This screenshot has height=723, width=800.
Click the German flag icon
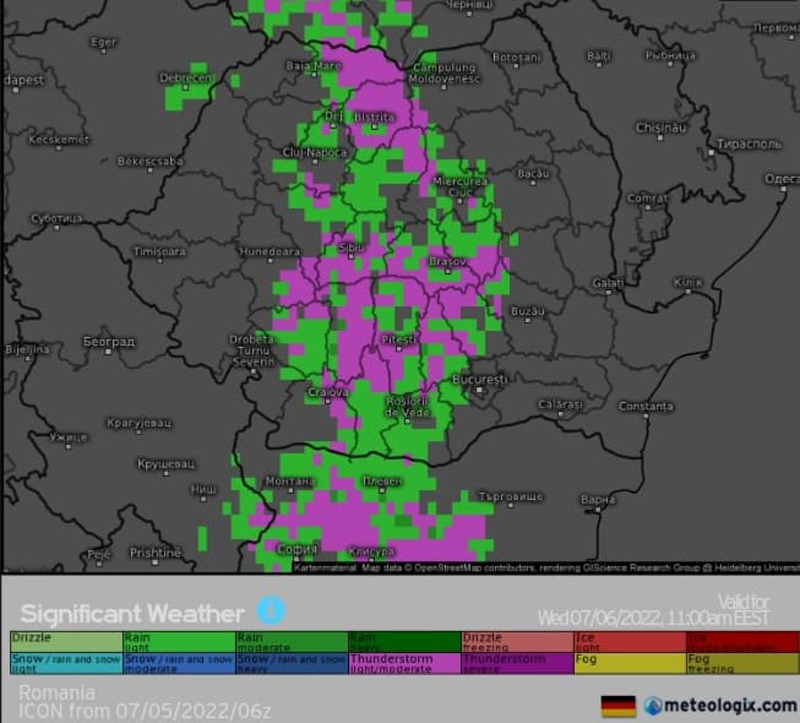618,706
